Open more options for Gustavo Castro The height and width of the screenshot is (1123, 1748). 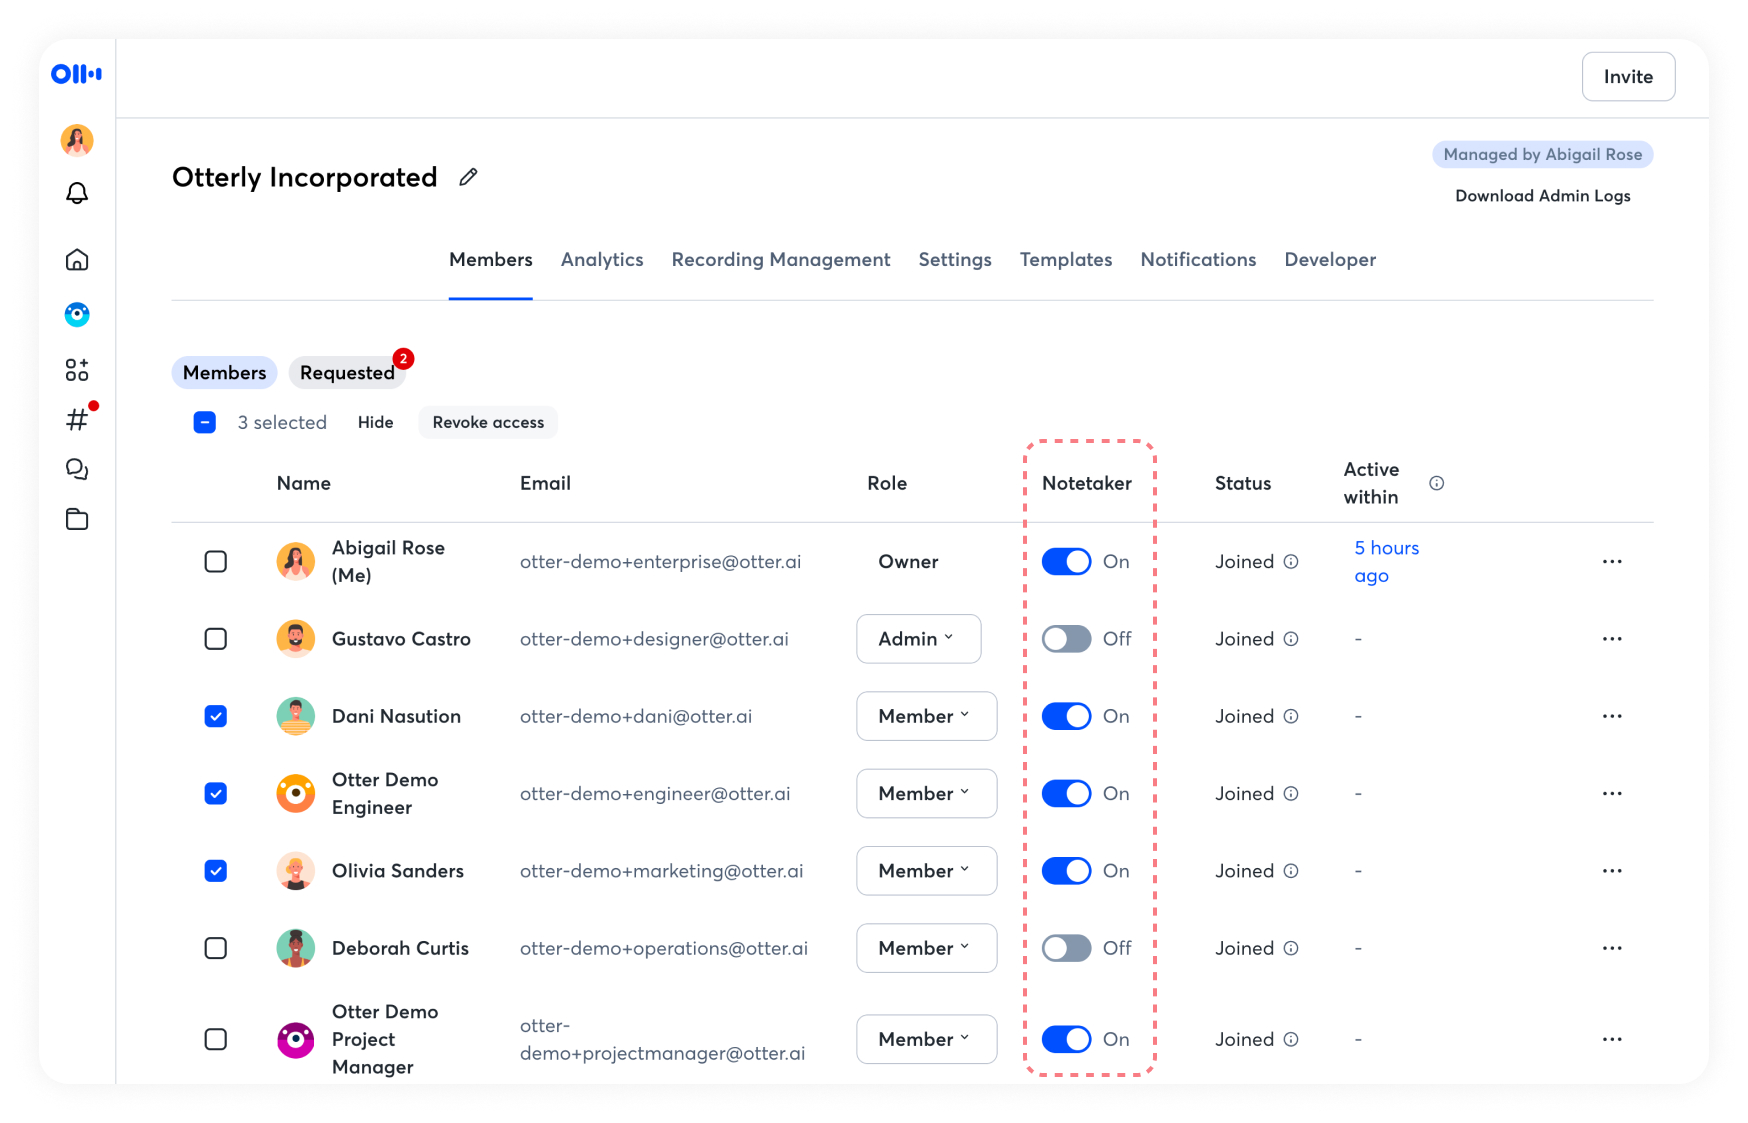pyautogui.click(x=1611, y=639)
